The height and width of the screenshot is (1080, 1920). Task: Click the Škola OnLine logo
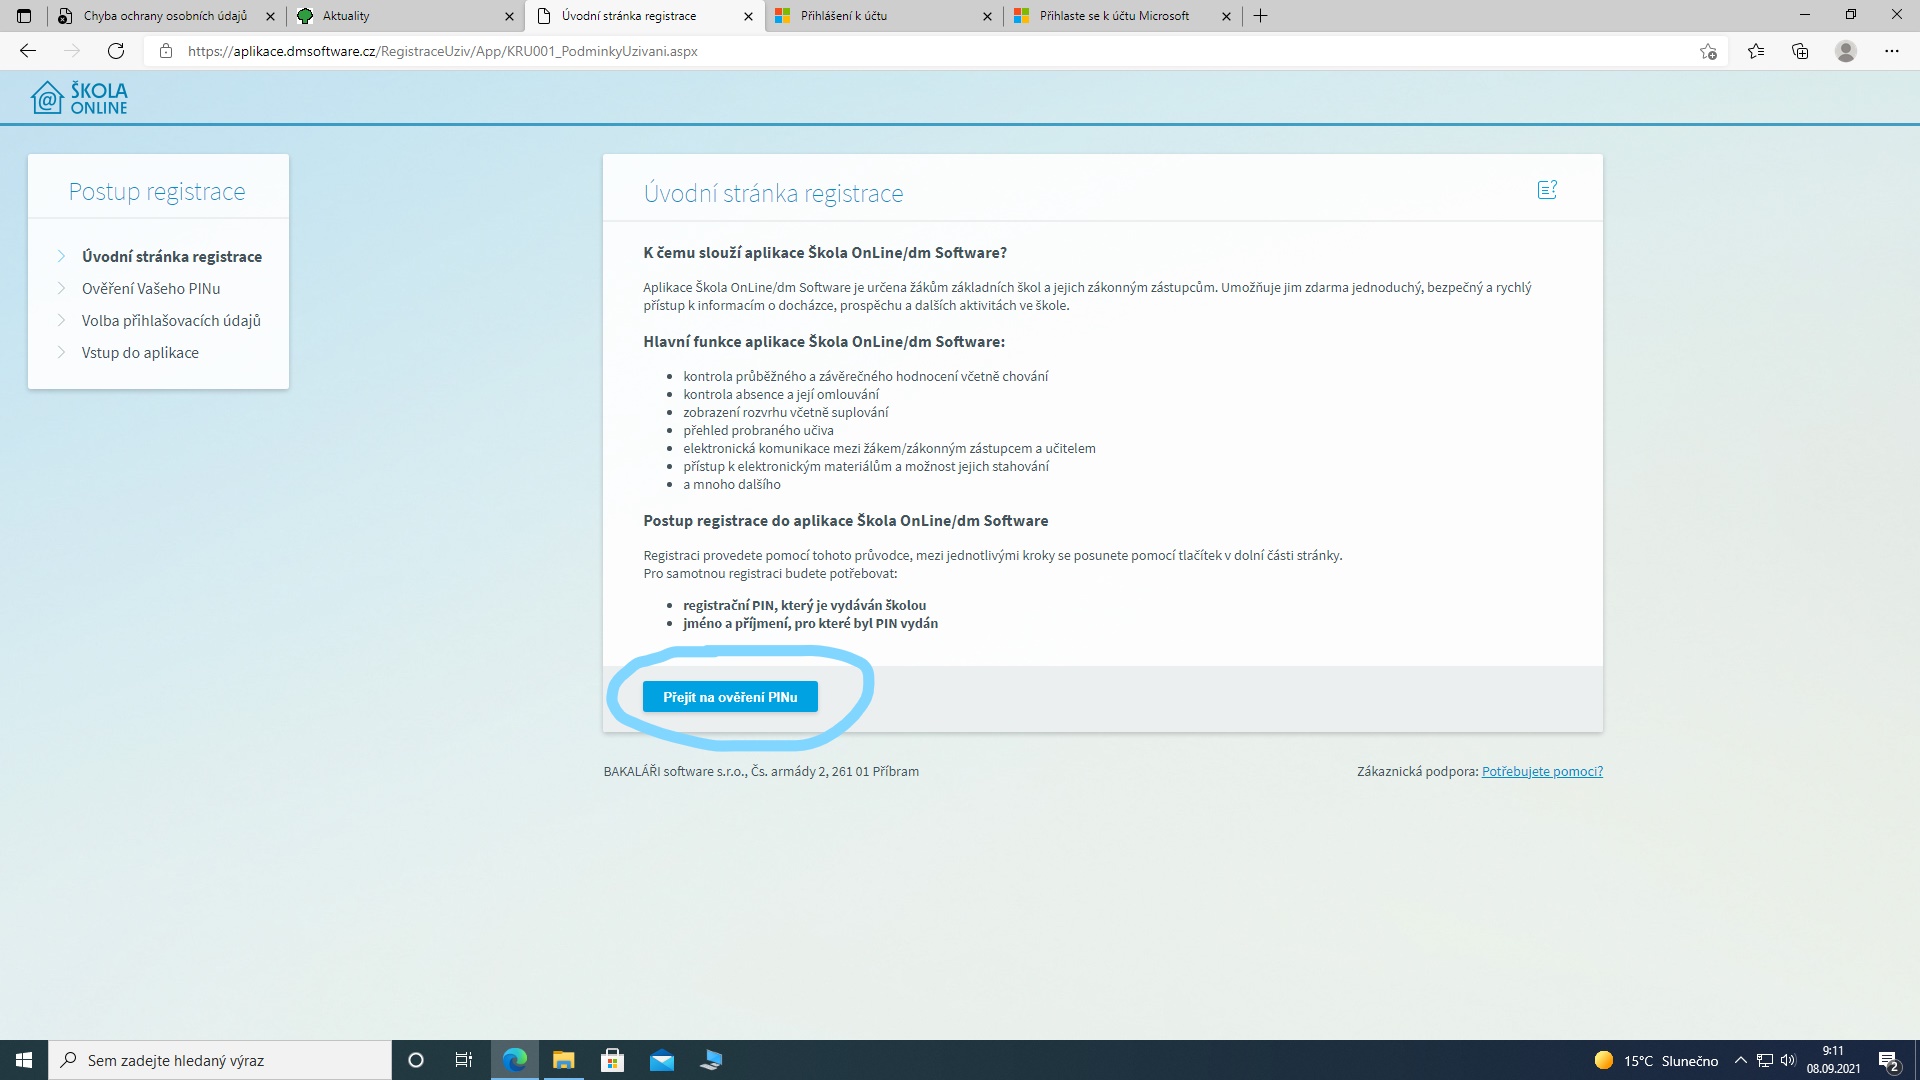pos(79,98)
